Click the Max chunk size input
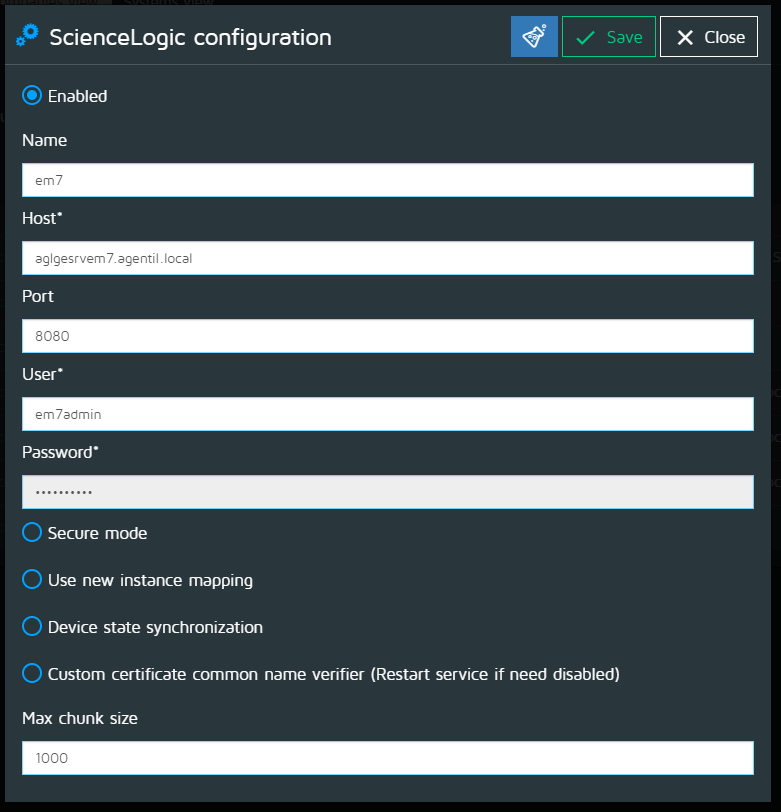Screen dimensions: 781x812 click(387, 758)
